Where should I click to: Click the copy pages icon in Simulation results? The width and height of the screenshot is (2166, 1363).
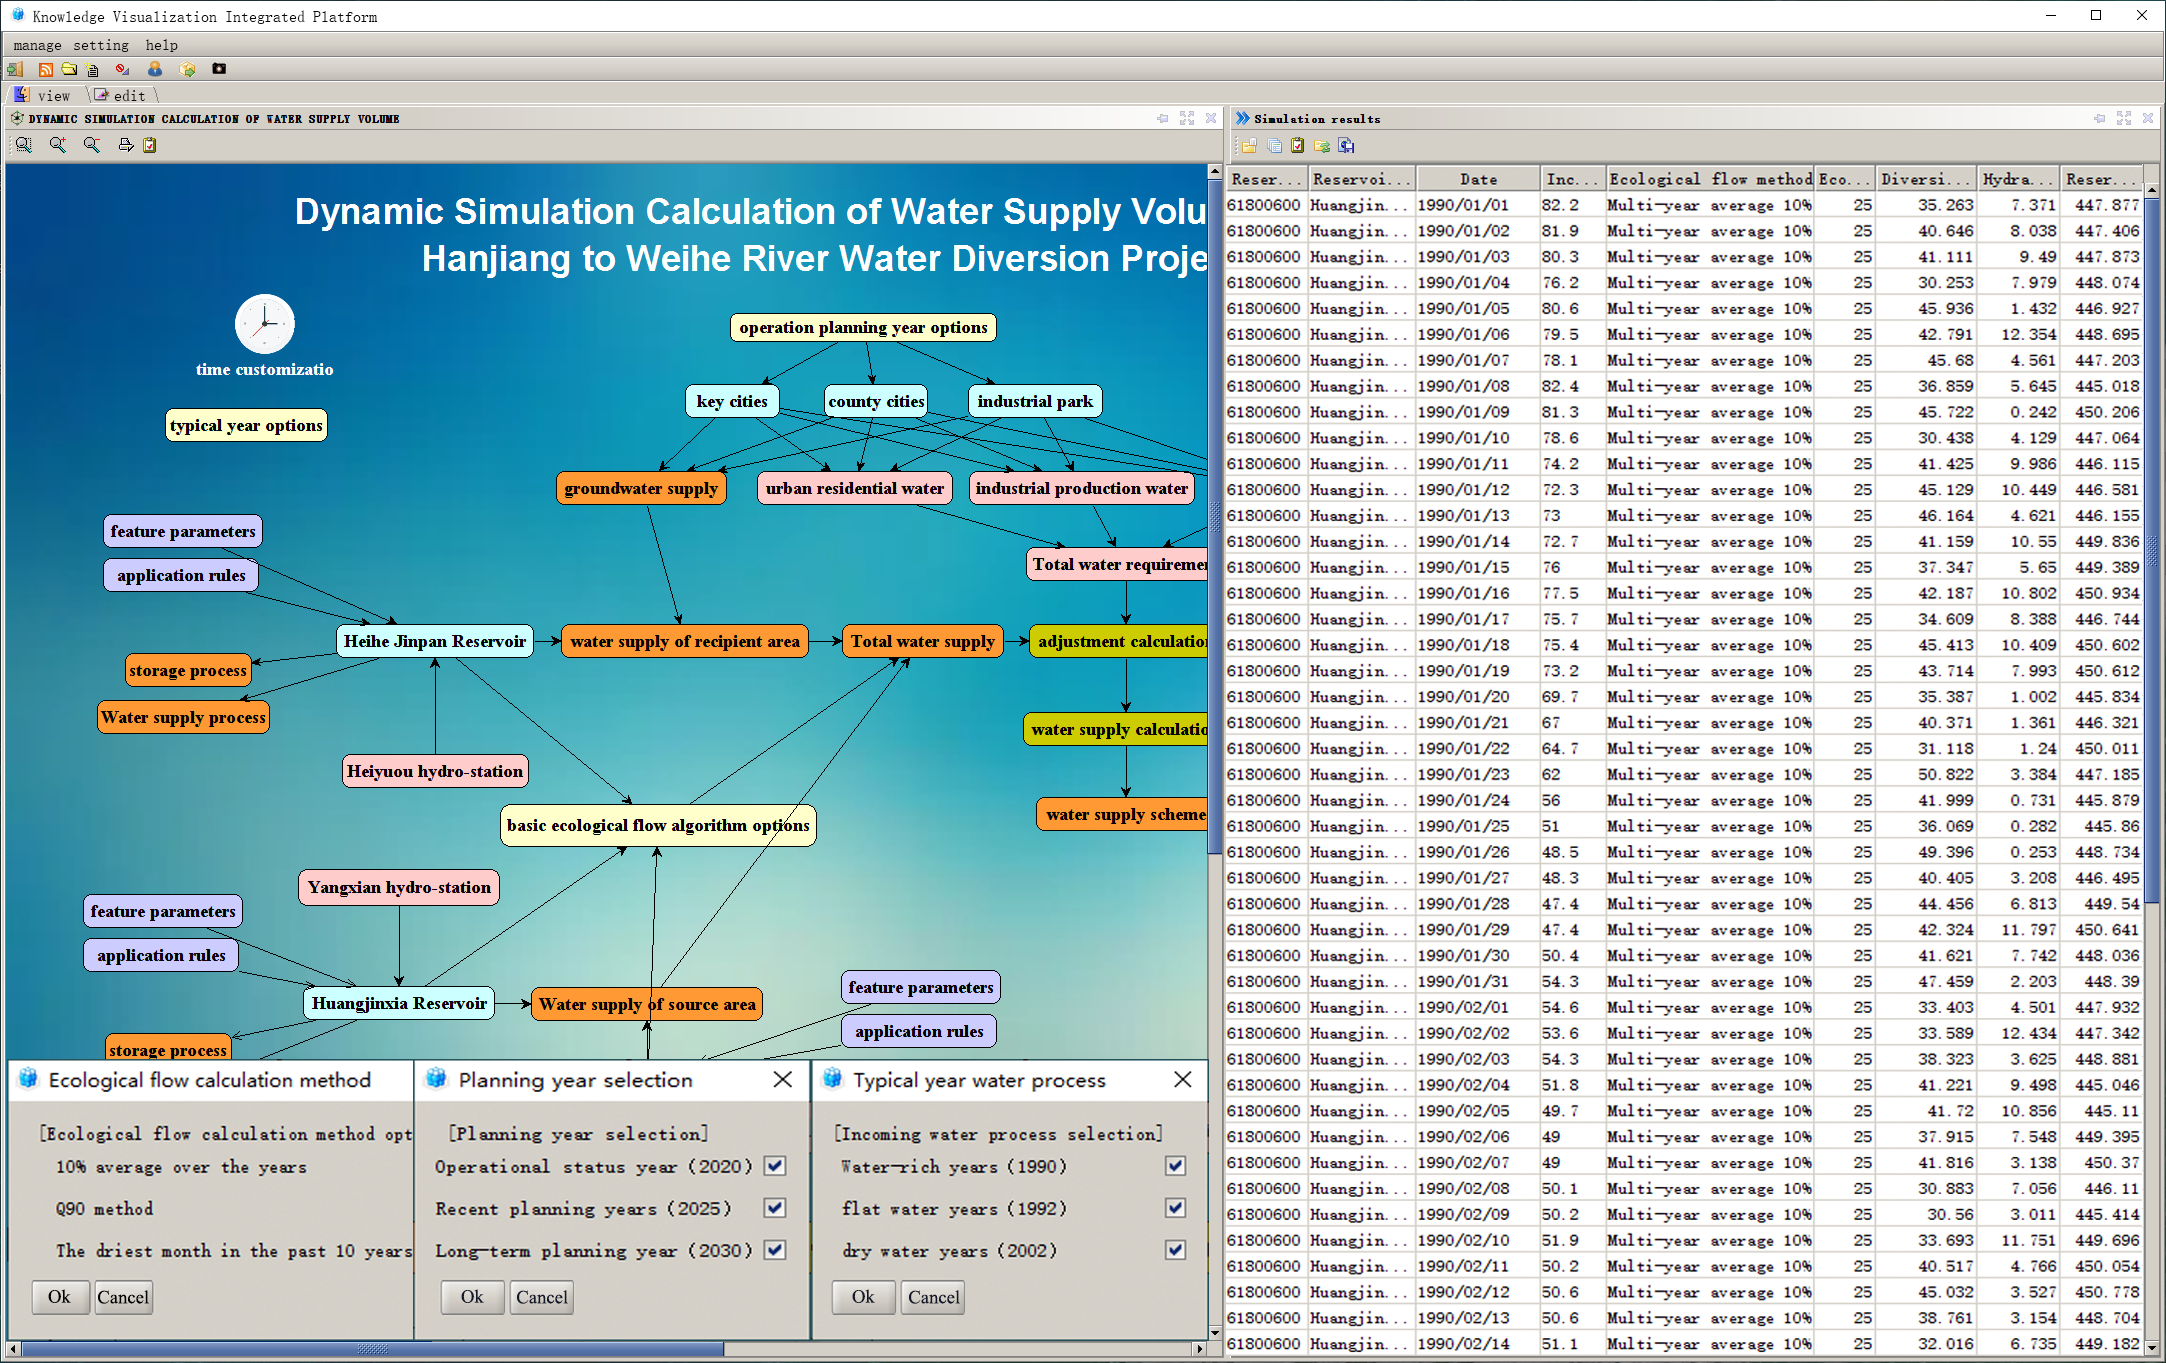(1274, 146)
